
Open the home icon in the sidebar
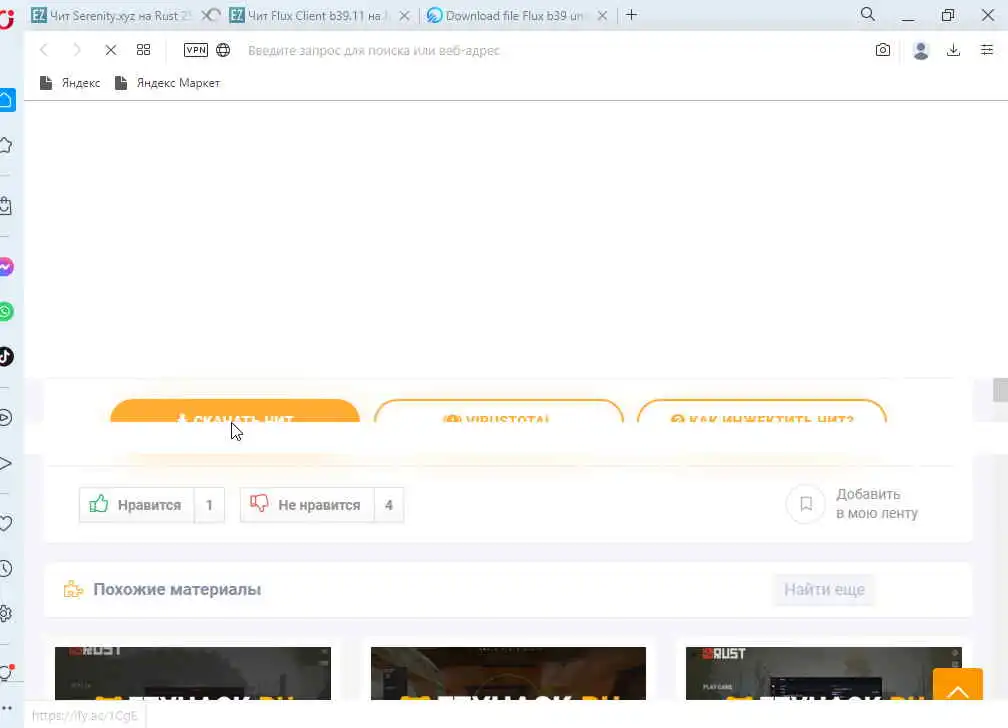coord(6,100)
